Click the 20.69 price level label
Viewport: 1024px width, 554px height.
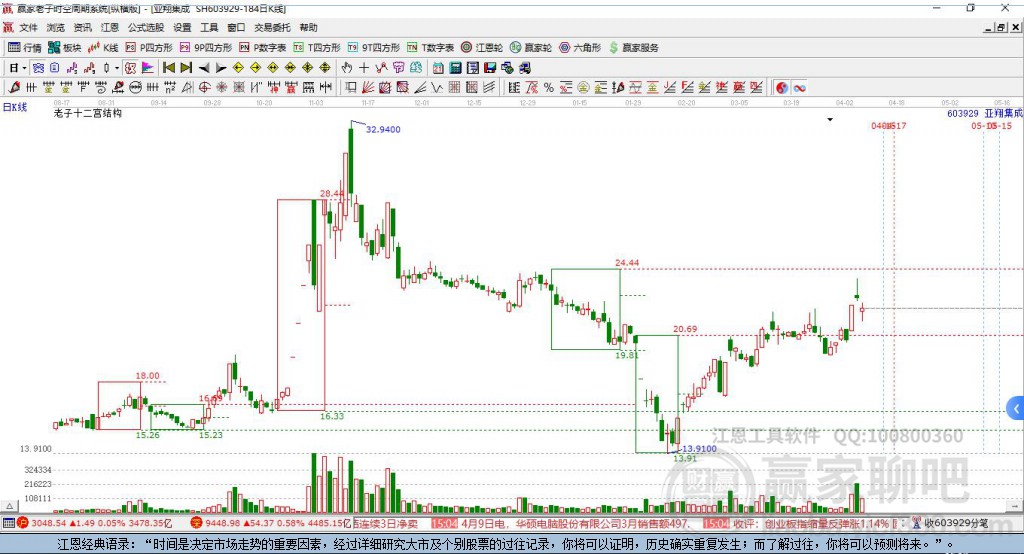[x=685, y=329]
